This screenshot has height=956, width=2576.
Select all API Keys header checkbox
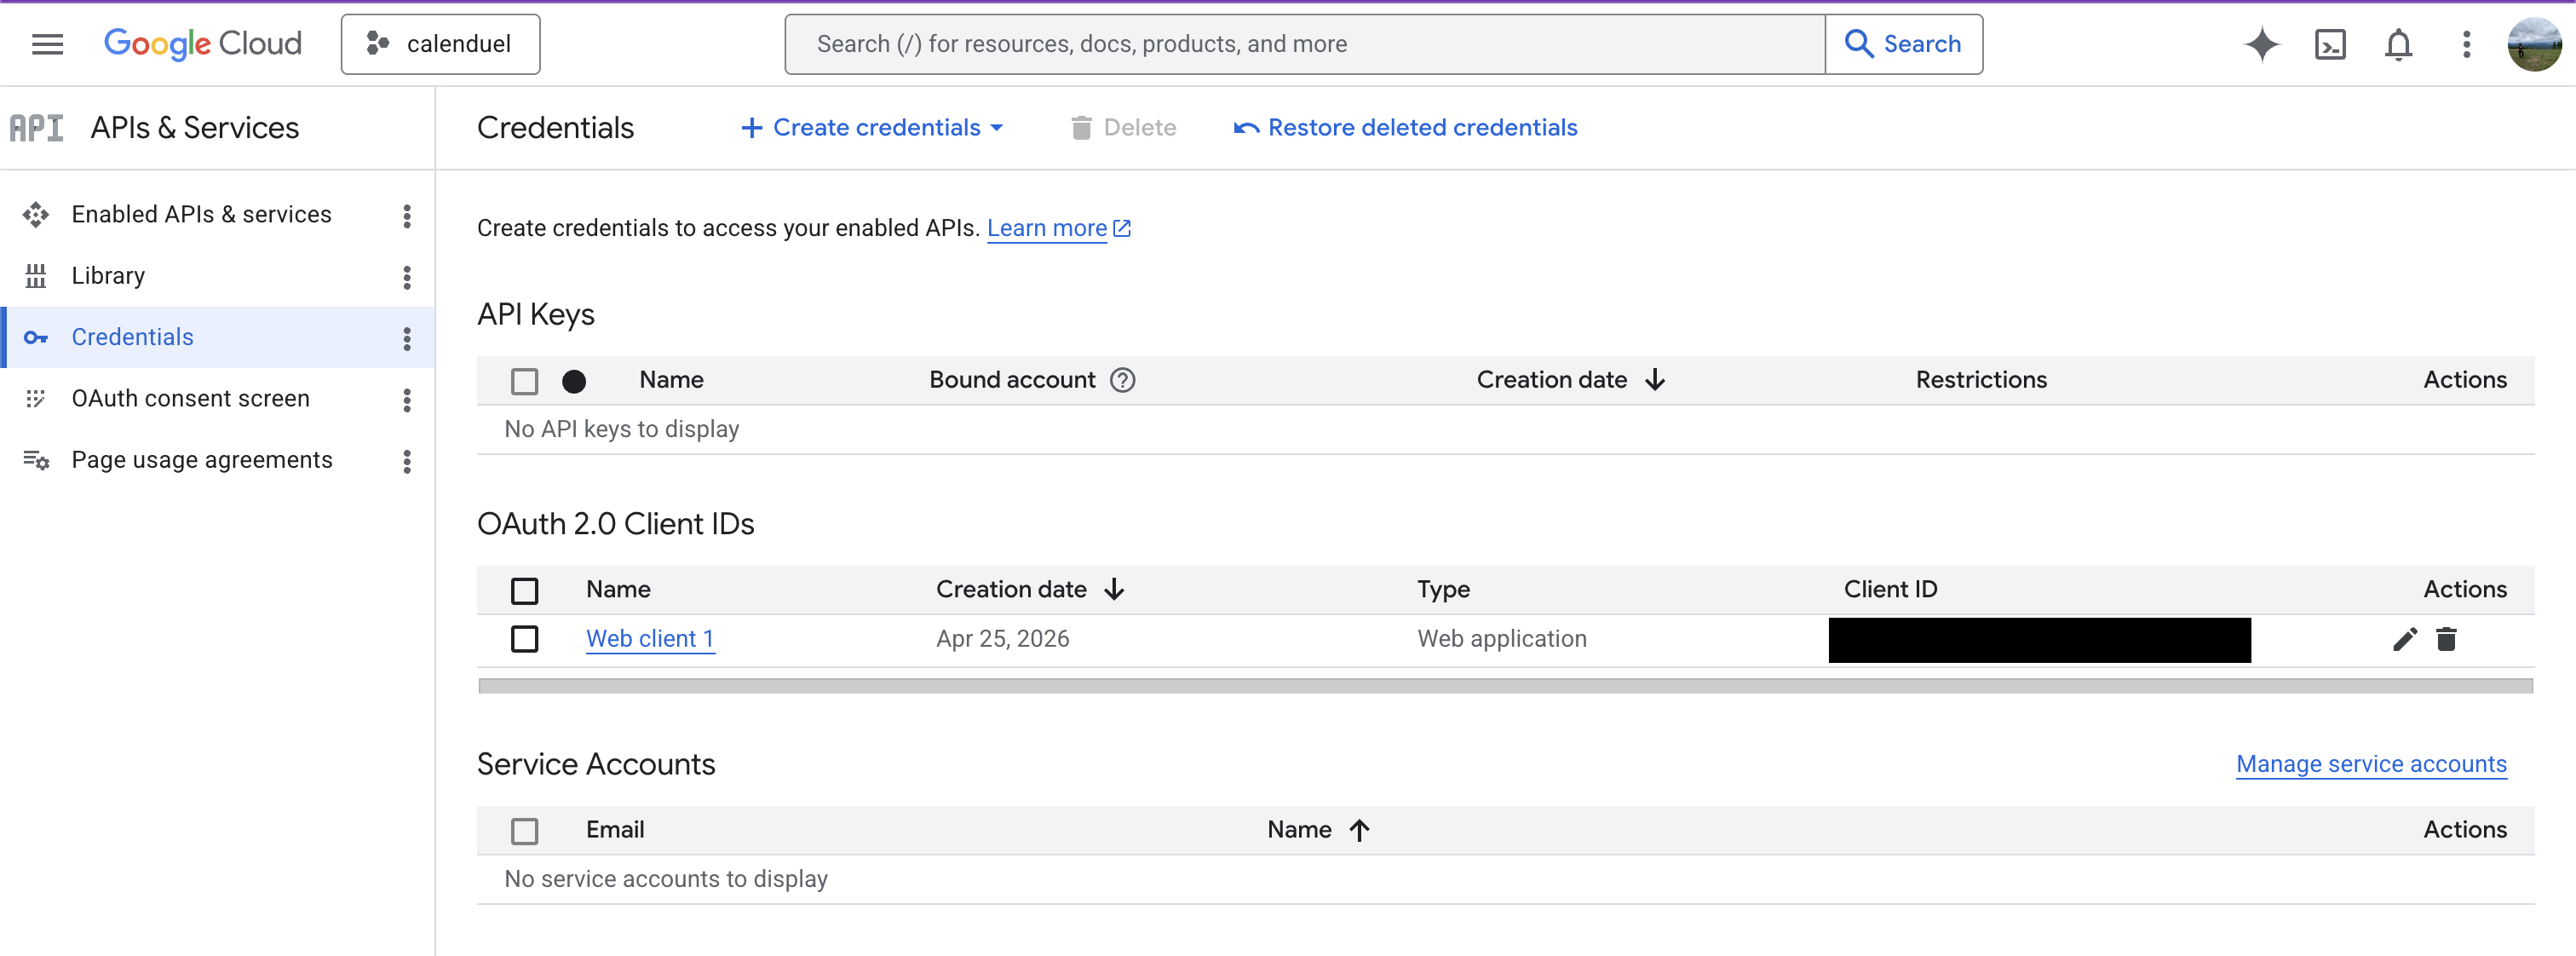[524, 381]
